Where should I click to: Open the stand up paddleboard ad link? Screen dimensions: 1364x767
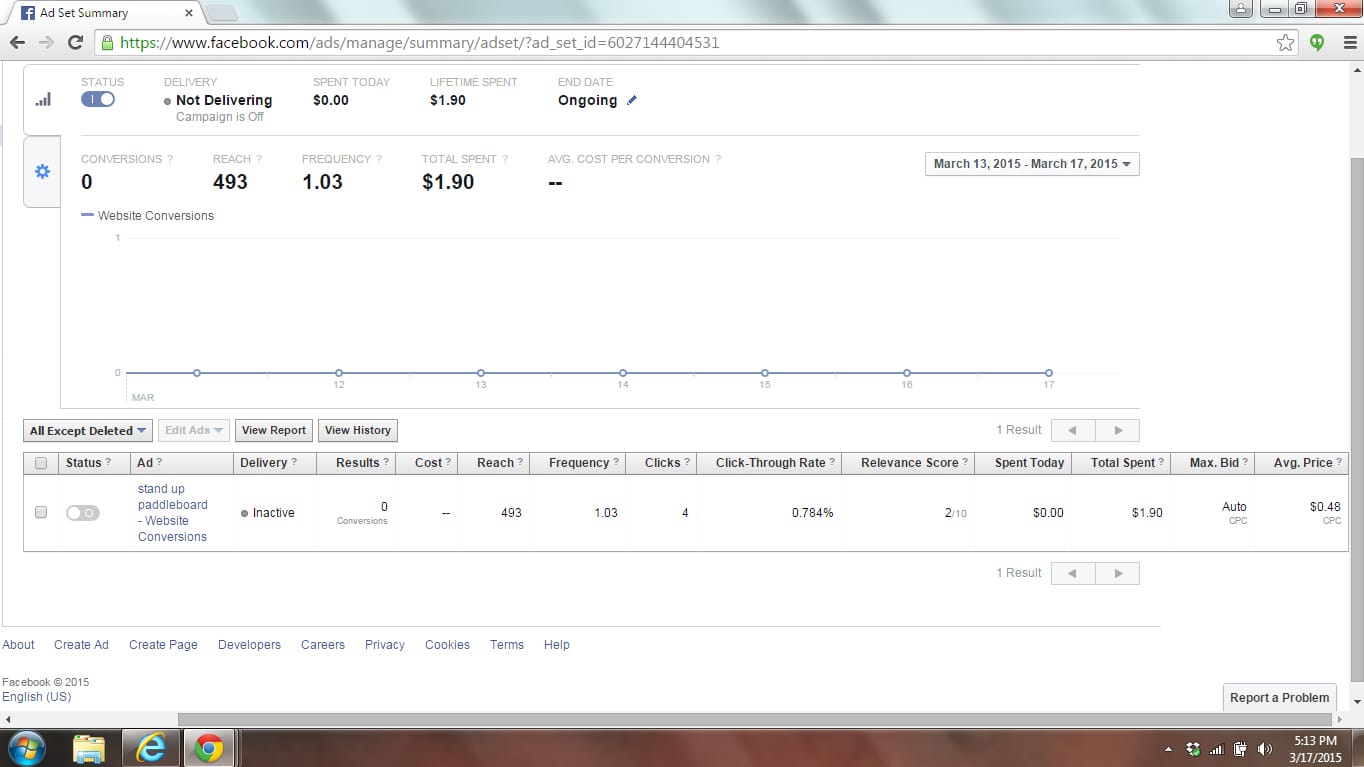(x=172, y=513)
